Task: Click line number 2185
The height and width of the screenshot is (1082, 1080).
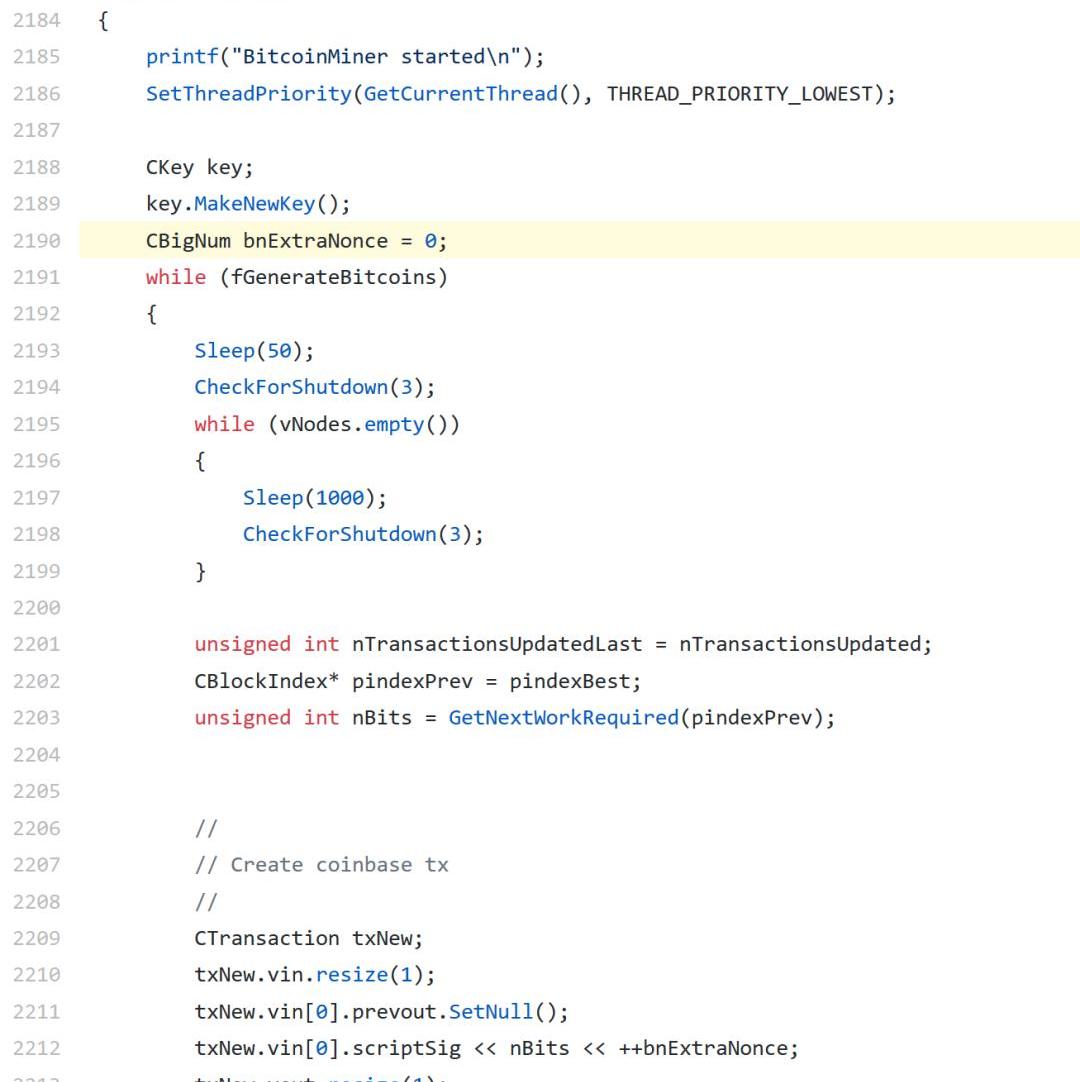Action: tap(36, 57)
